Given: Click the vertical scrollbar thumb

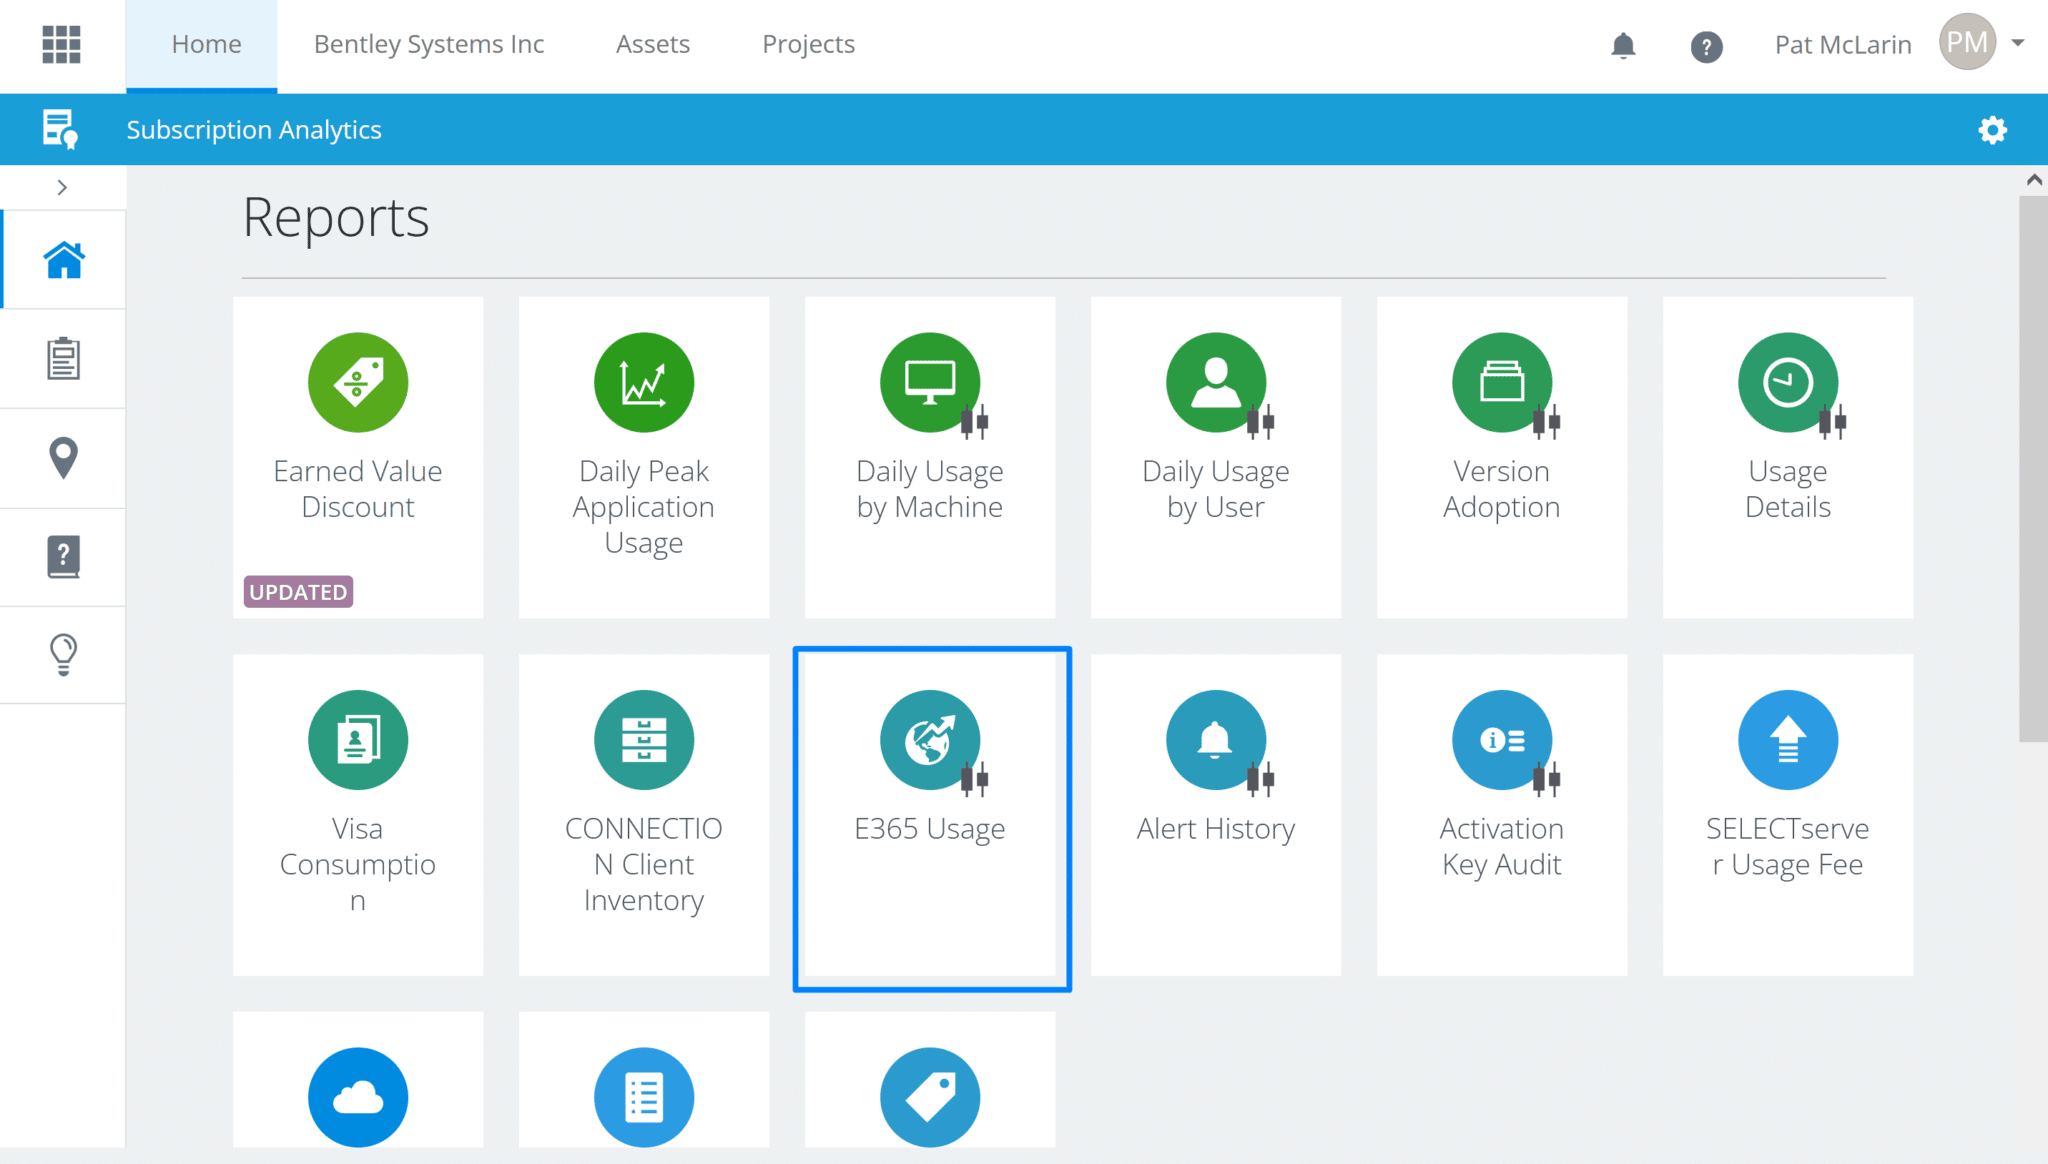Looking at the screenshot, I should pyautogui.click(x=2033, y=468).
